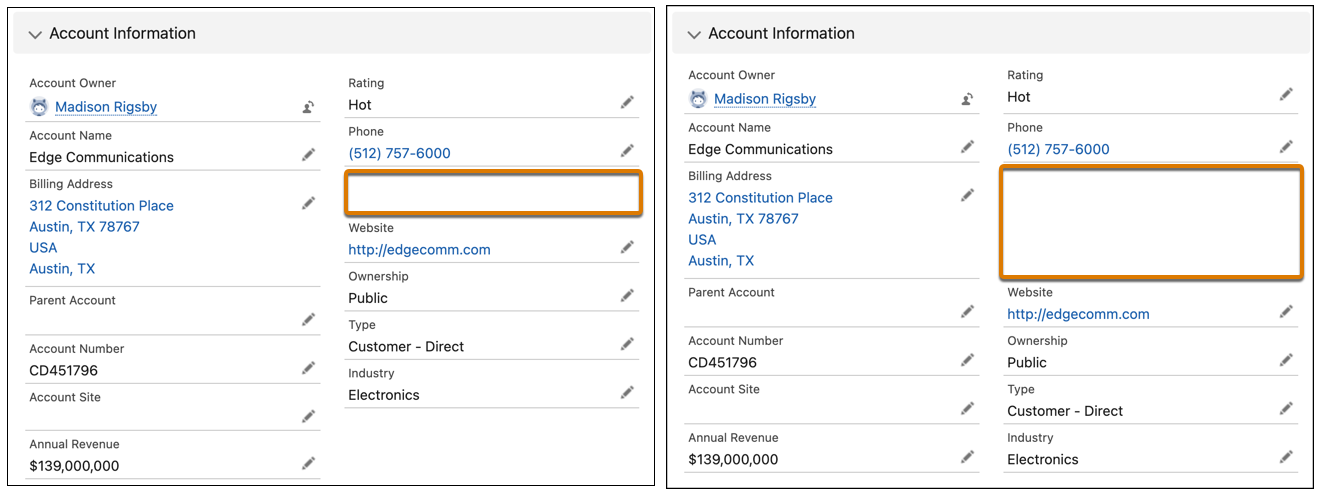Edit Account Name pencil in left panel

point(309,155)
